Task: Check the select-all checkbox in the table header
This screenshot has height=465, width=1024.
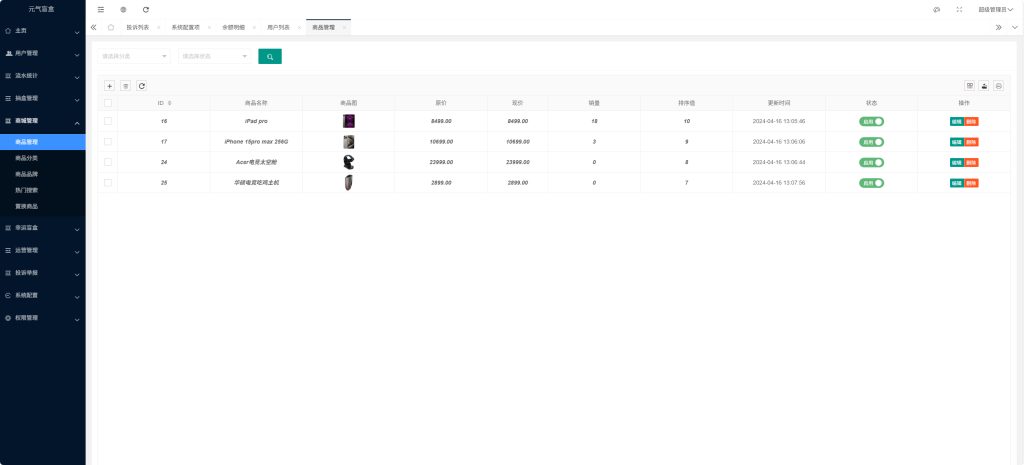Action: [x=108, y=103]
